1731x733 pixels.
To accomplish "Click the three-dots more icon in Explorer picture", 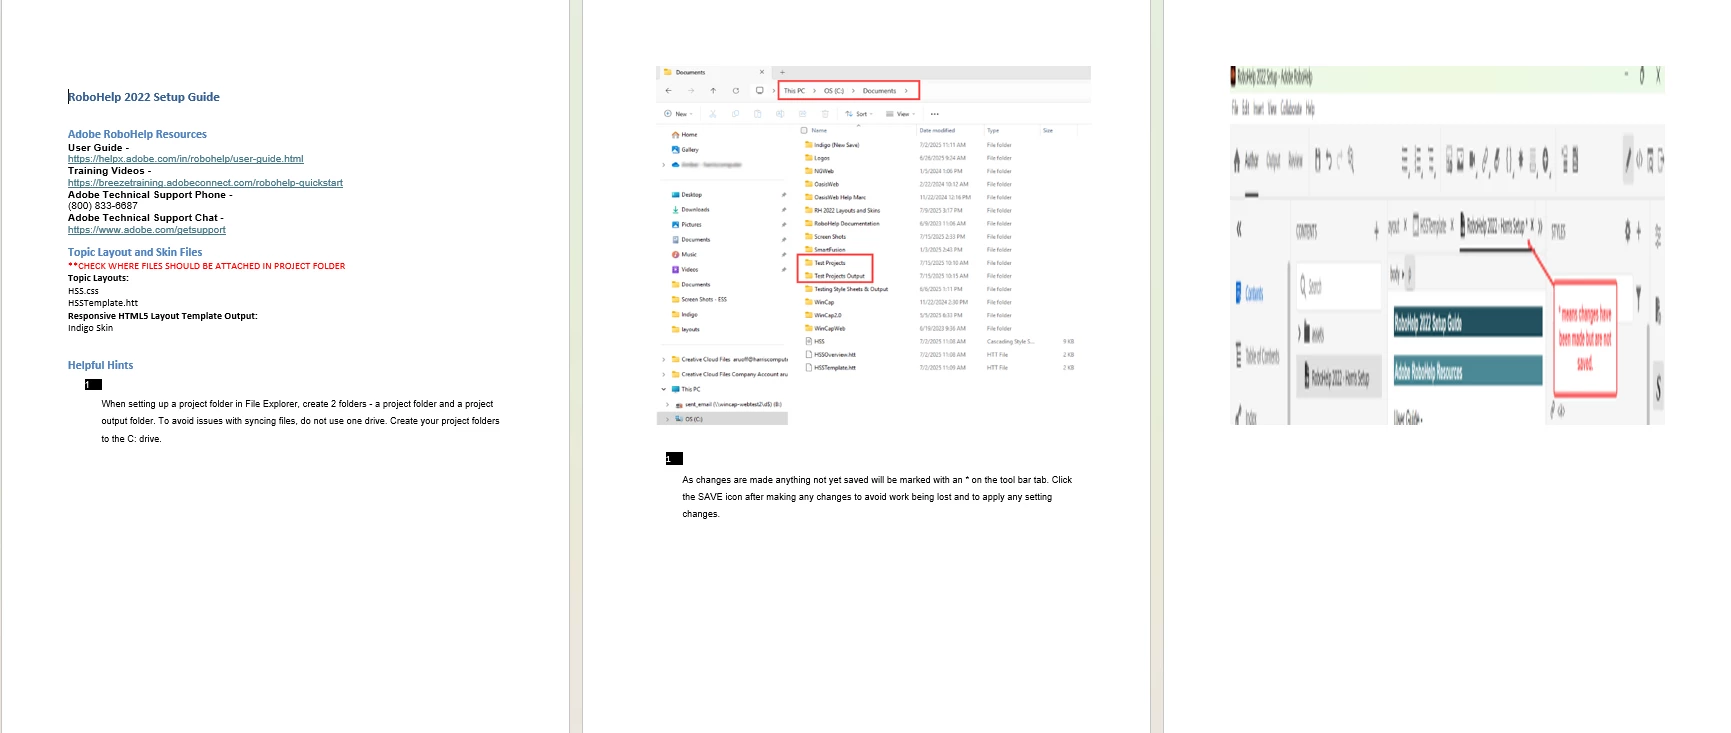I will click(x=935, y=114).
